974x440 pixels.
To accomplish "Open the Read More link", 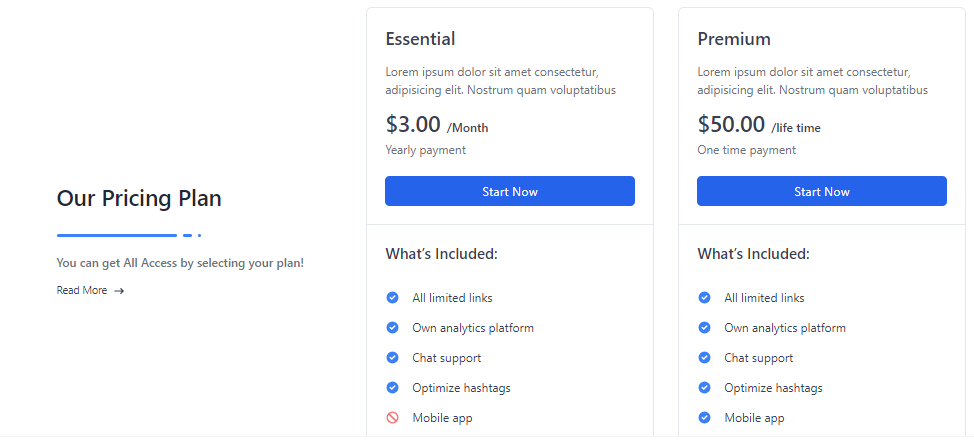I will click(90, 290).
